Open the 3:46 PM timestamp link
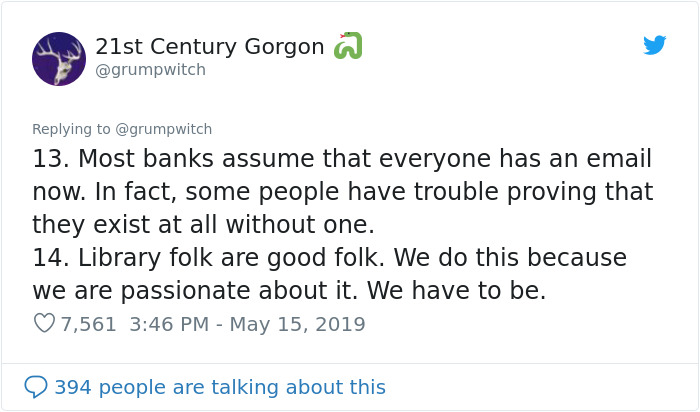The height and width of the screenshot is (412, 700). click(x=169, y=324)
